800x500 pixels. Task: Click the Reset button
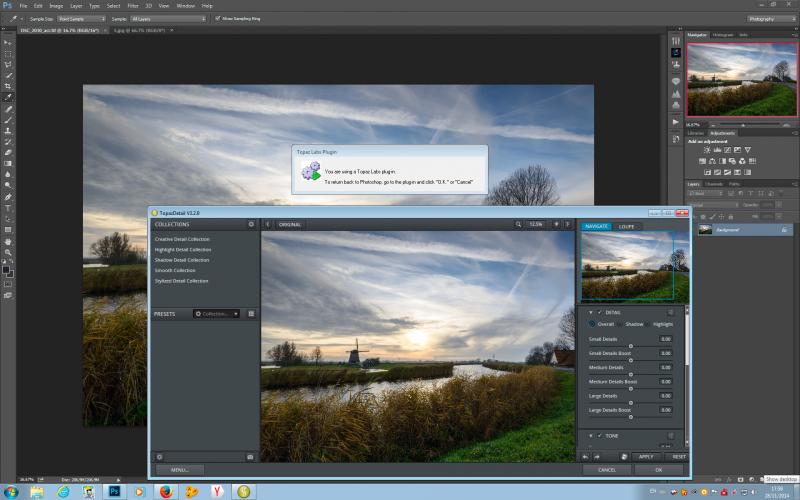coord(679,457)
